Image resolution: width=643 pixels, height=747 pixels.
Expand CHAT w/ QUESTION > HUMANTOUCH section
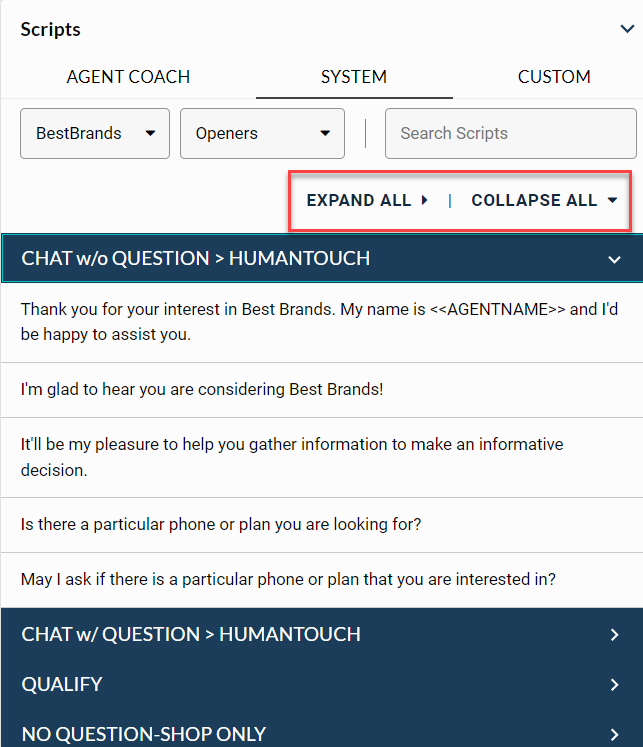pos(191,634)
